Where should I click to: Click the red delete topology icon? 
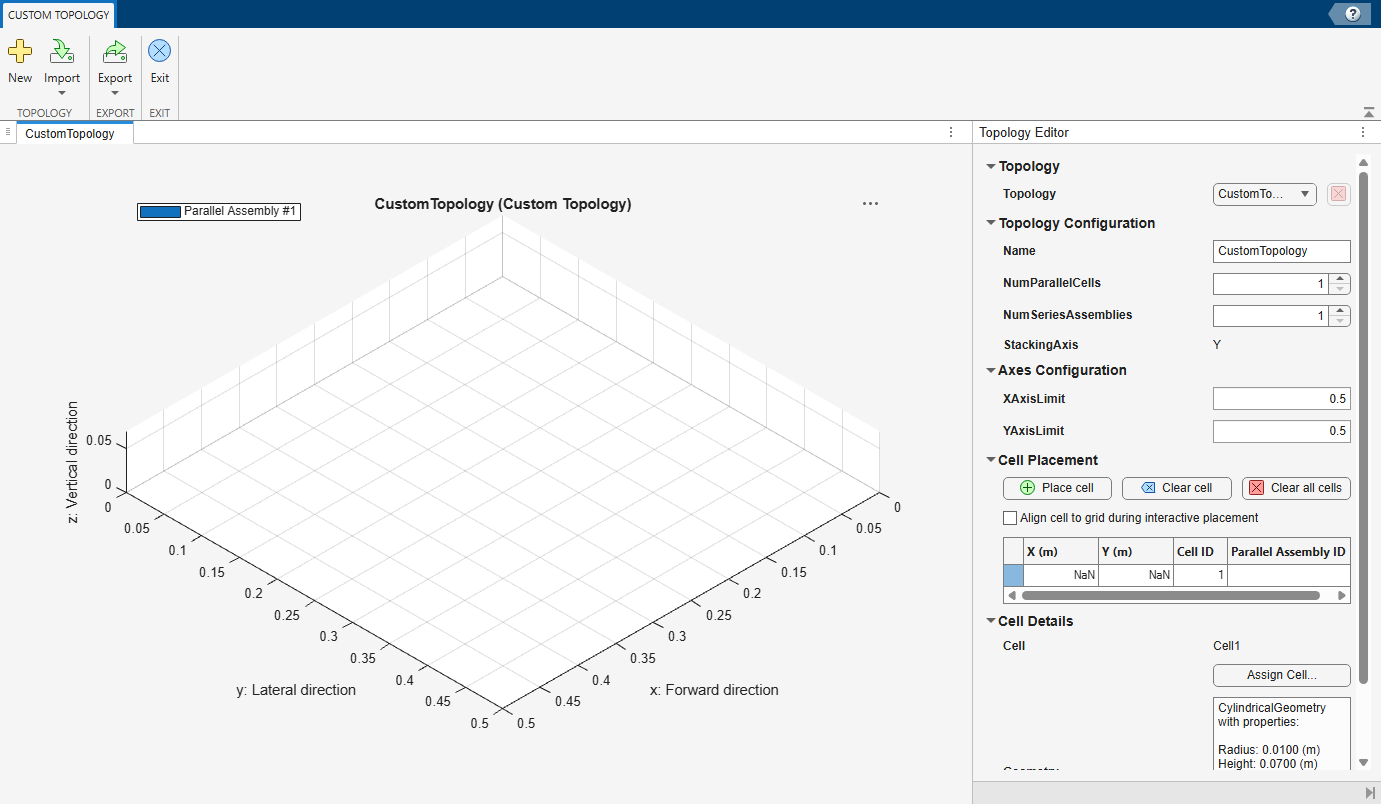(x=1338, y=194)
